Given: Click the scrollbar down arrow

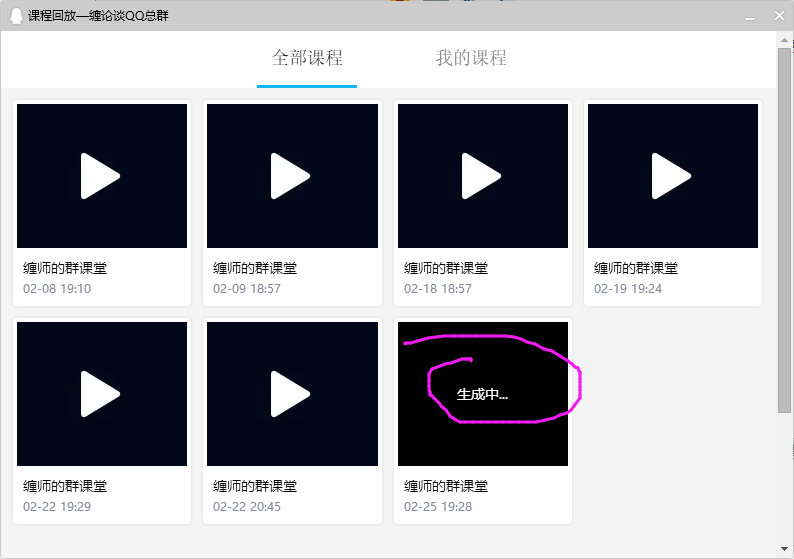Looking at the screenshot, I should 784,549.
